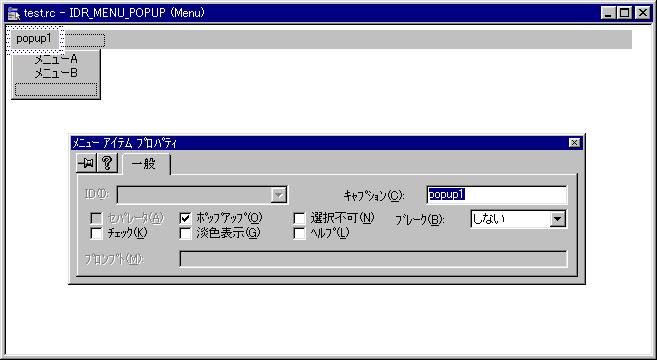Close the メニュー アイテム プロパティ dialog
Screen dimensions: 657x360
click(574, 143)
